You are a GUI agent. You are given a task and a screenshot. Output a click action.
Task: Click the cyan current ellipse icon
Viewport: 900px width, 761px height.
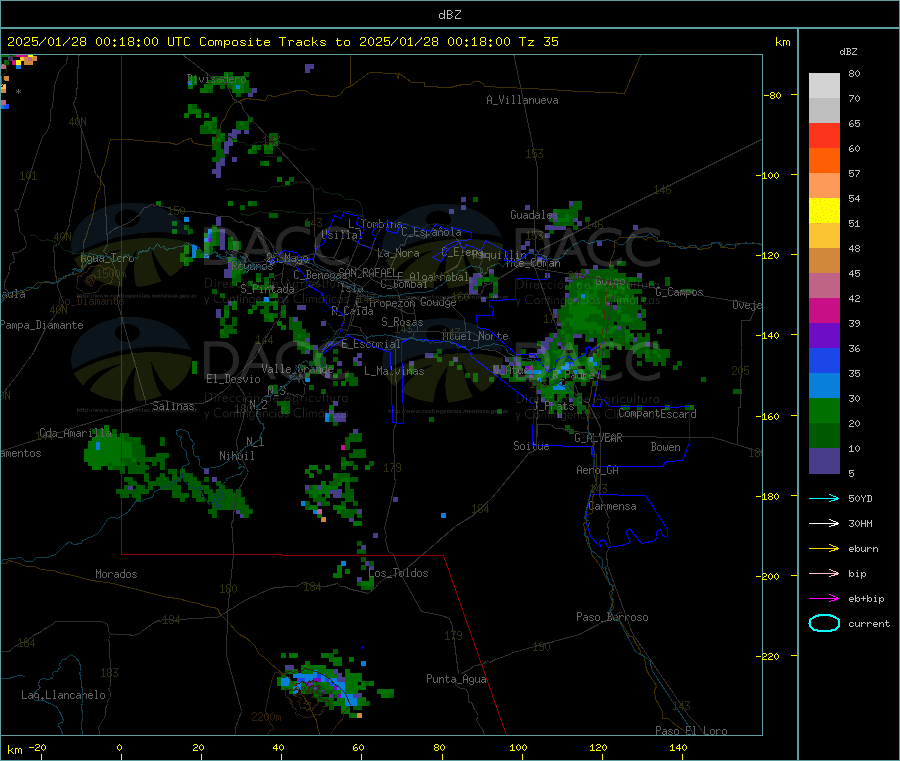point(824,623)
